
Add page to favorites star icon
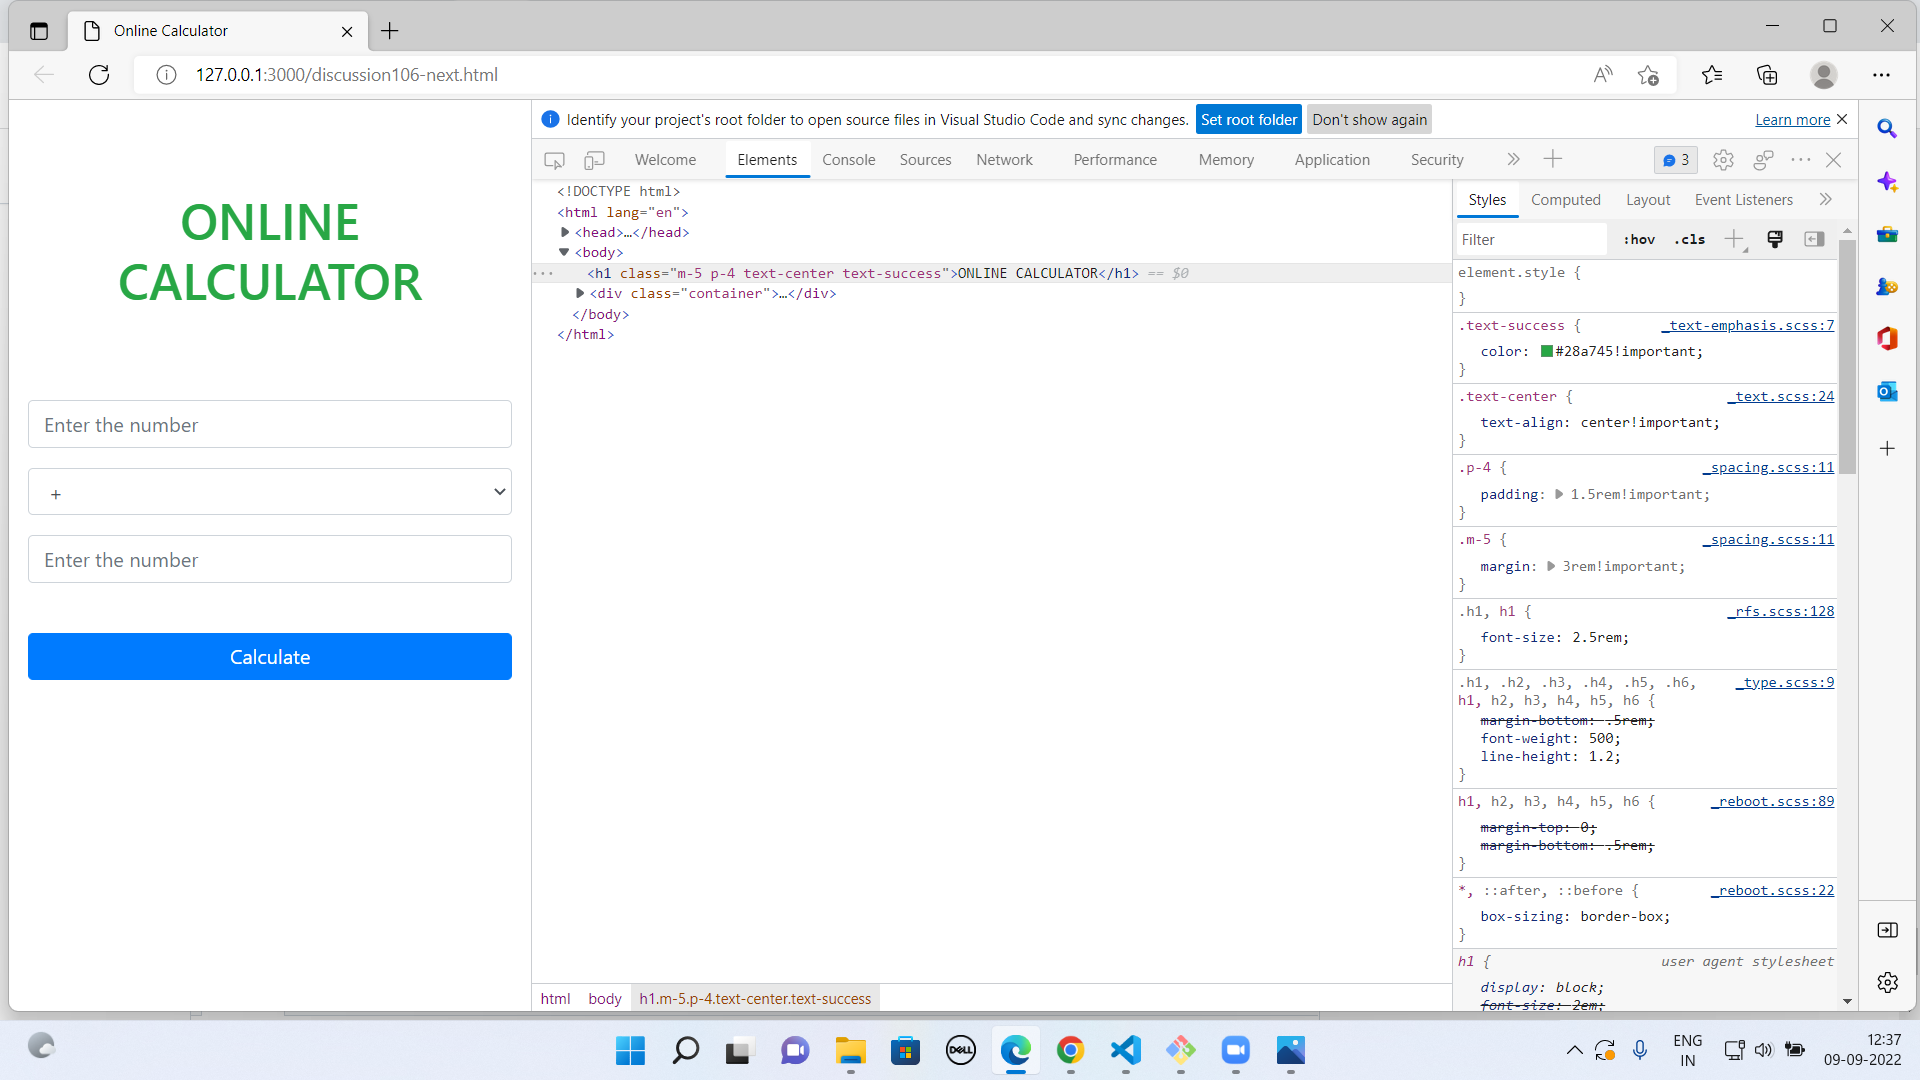coord(1648,75)
